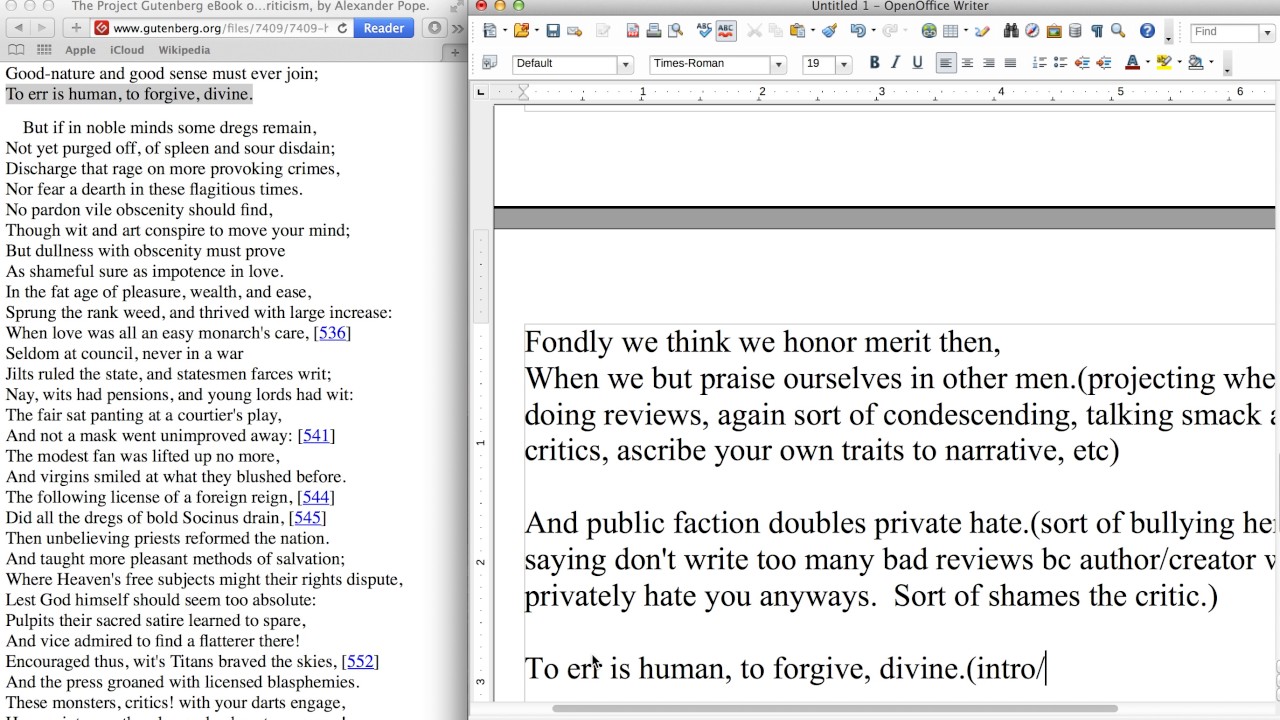The image size is (1280, 720).
Task: Run the Spelling and Grammar check icon
Action: pyautogui.click(x=704, y=32)
